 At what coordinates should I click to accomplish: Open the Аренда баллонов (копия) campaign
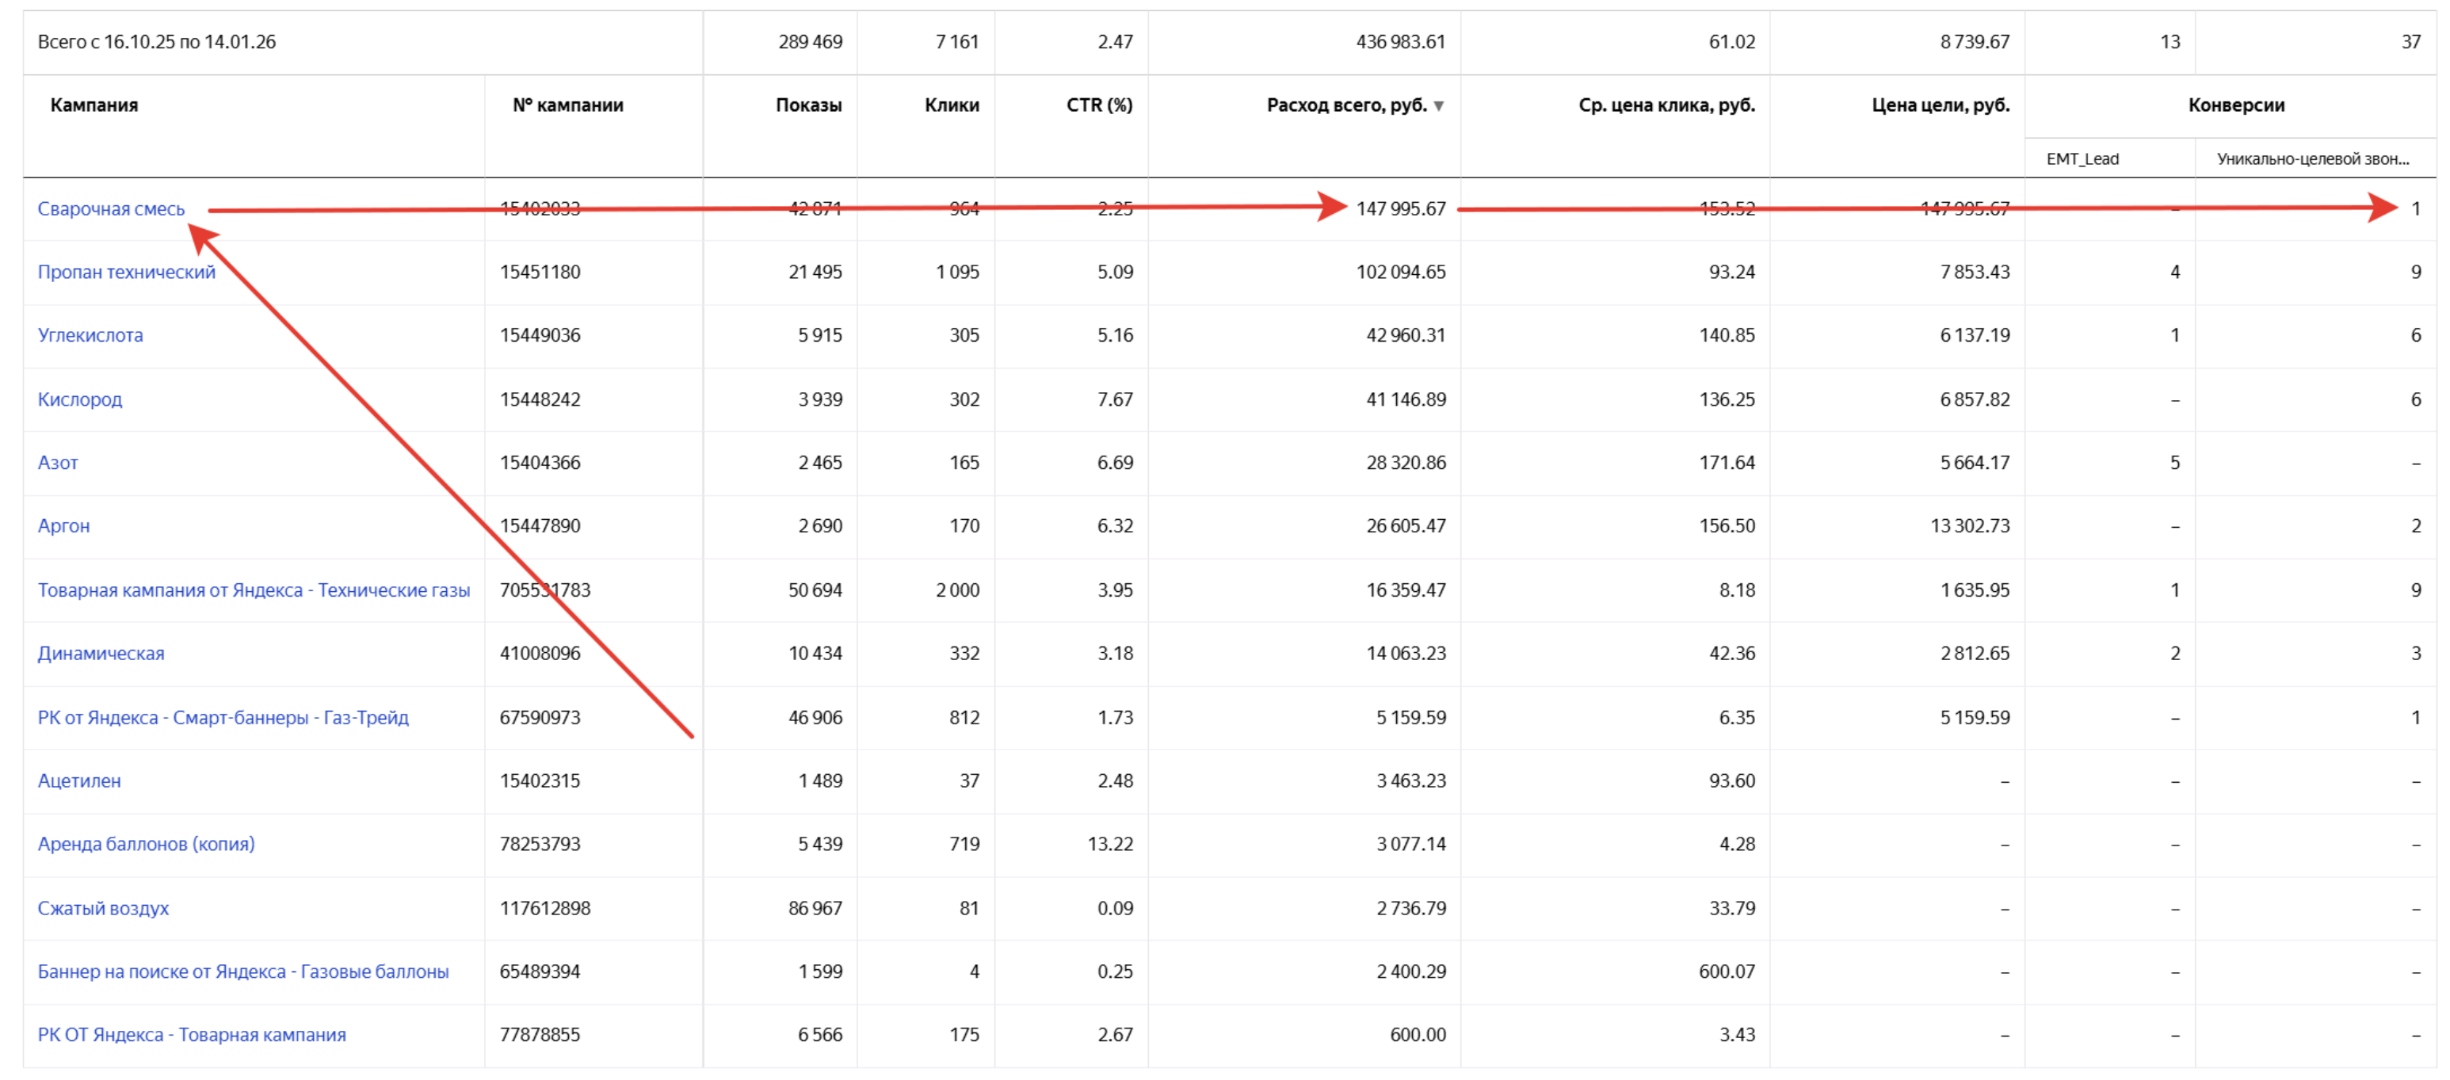pos(146,844)
